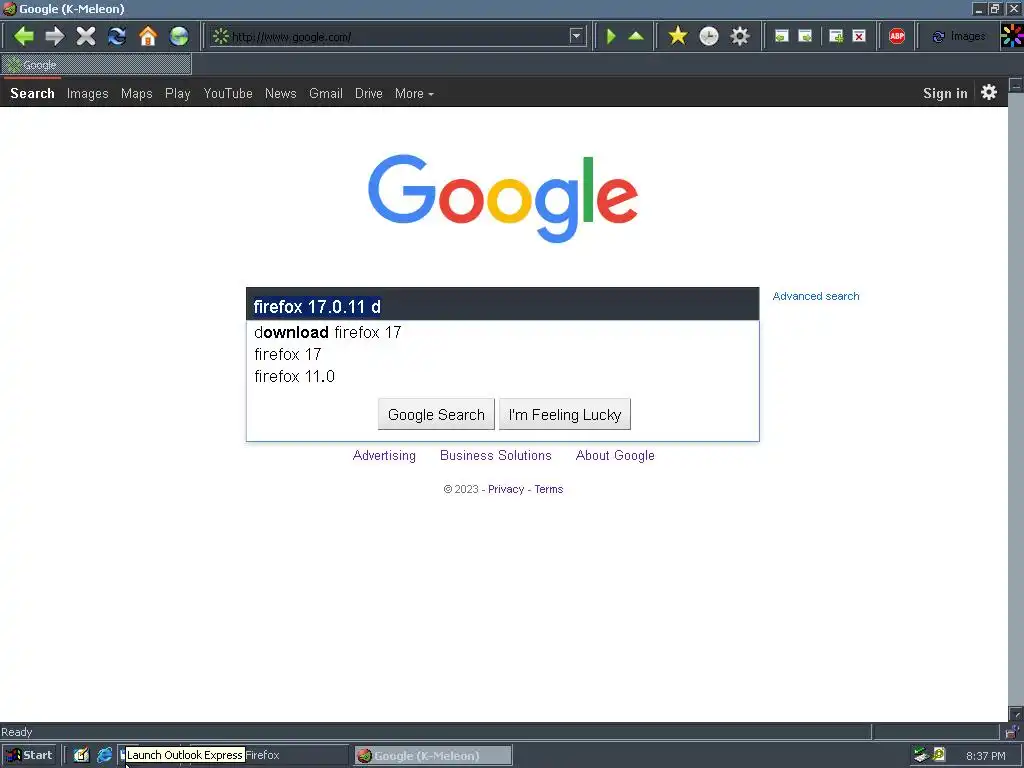
Task: Open Gmail in the Google top bar
Action: point(326,93)
